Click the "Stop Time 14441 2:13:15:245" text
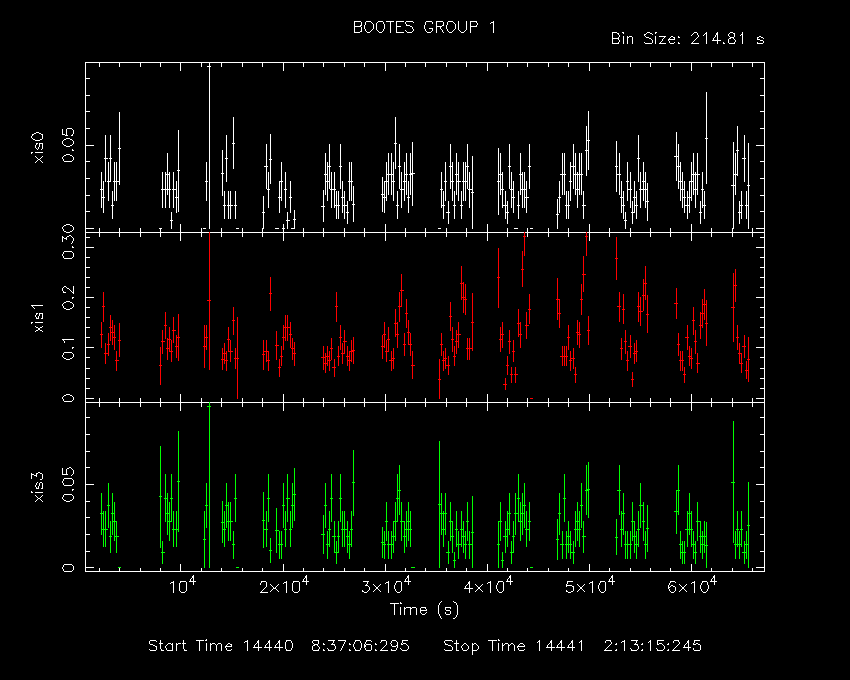 (x=572, y=646)
